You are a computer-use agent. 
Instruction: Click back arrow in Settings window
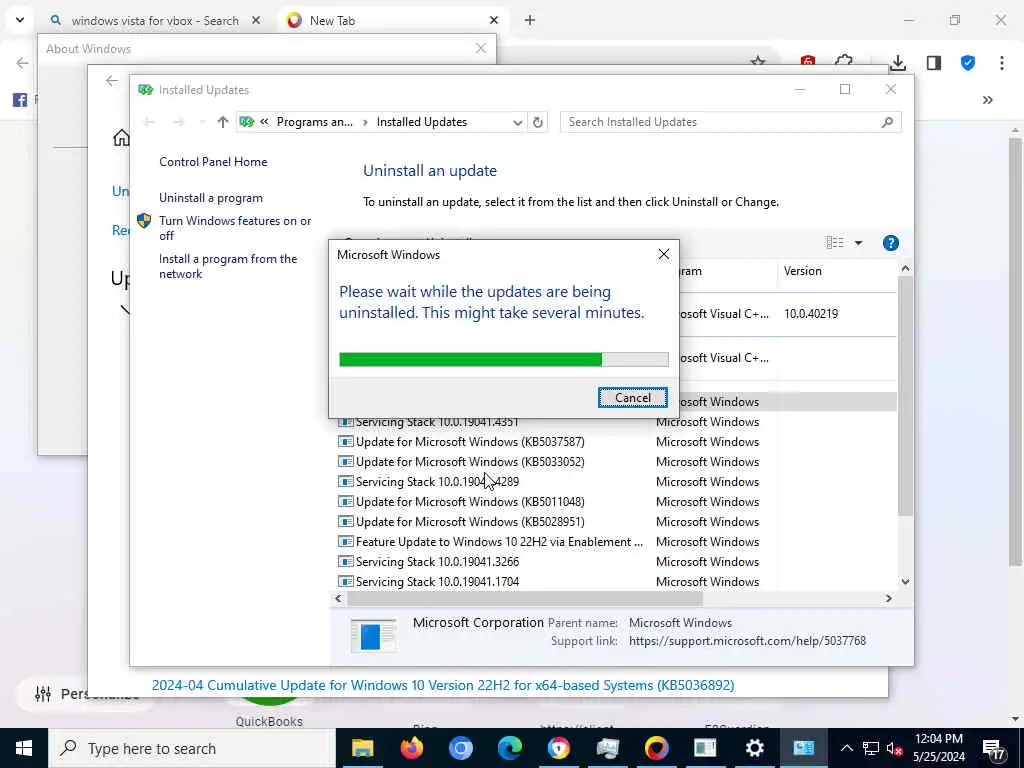click(x=112, y=80)
